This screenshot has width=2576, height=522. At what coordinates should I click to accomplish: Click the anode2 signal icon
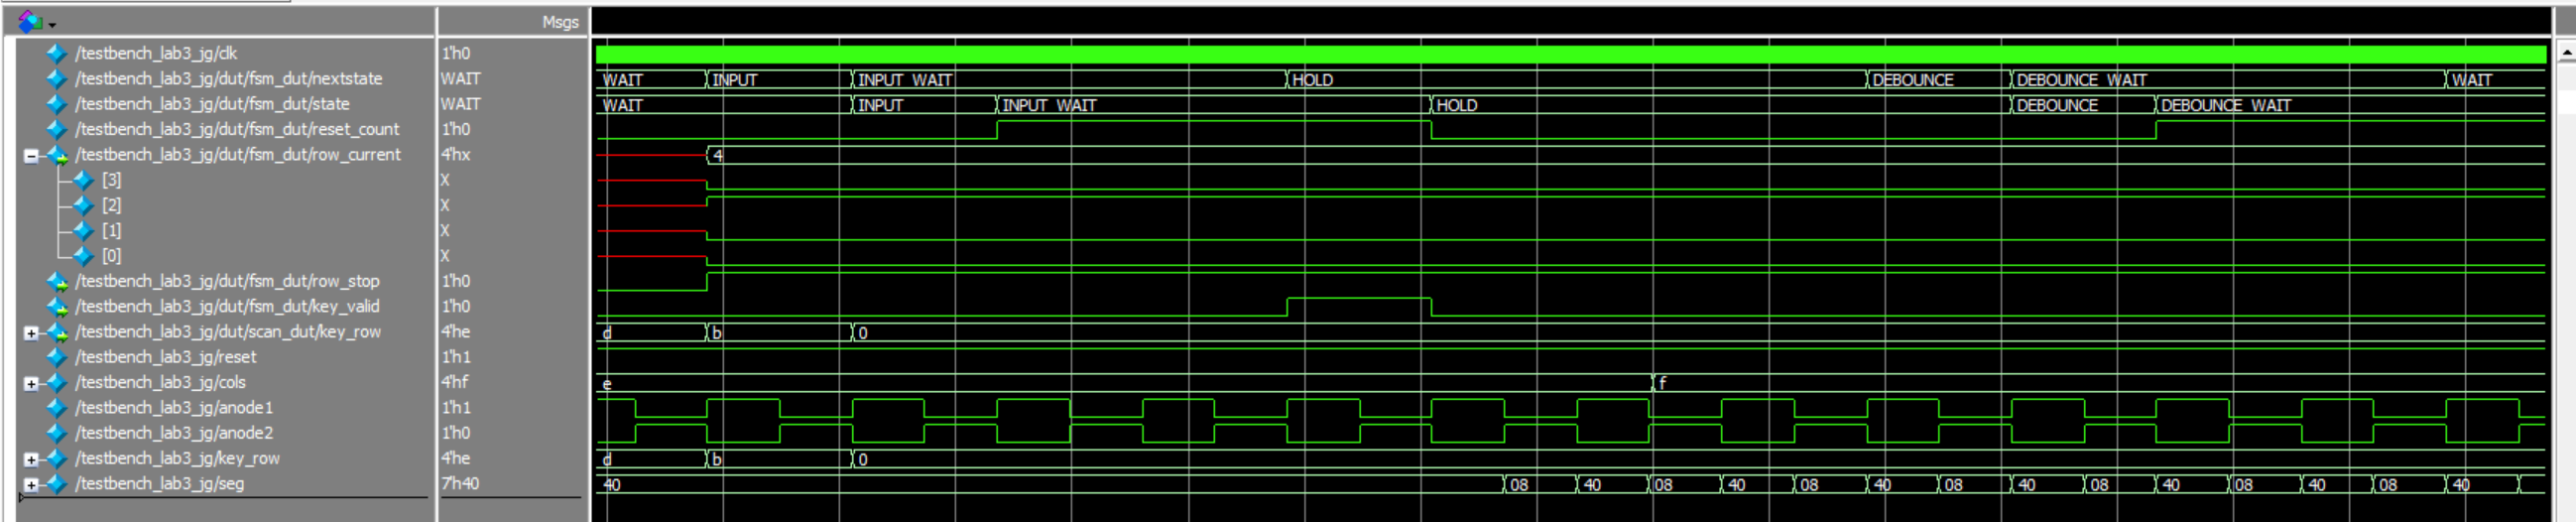(57, 433)
